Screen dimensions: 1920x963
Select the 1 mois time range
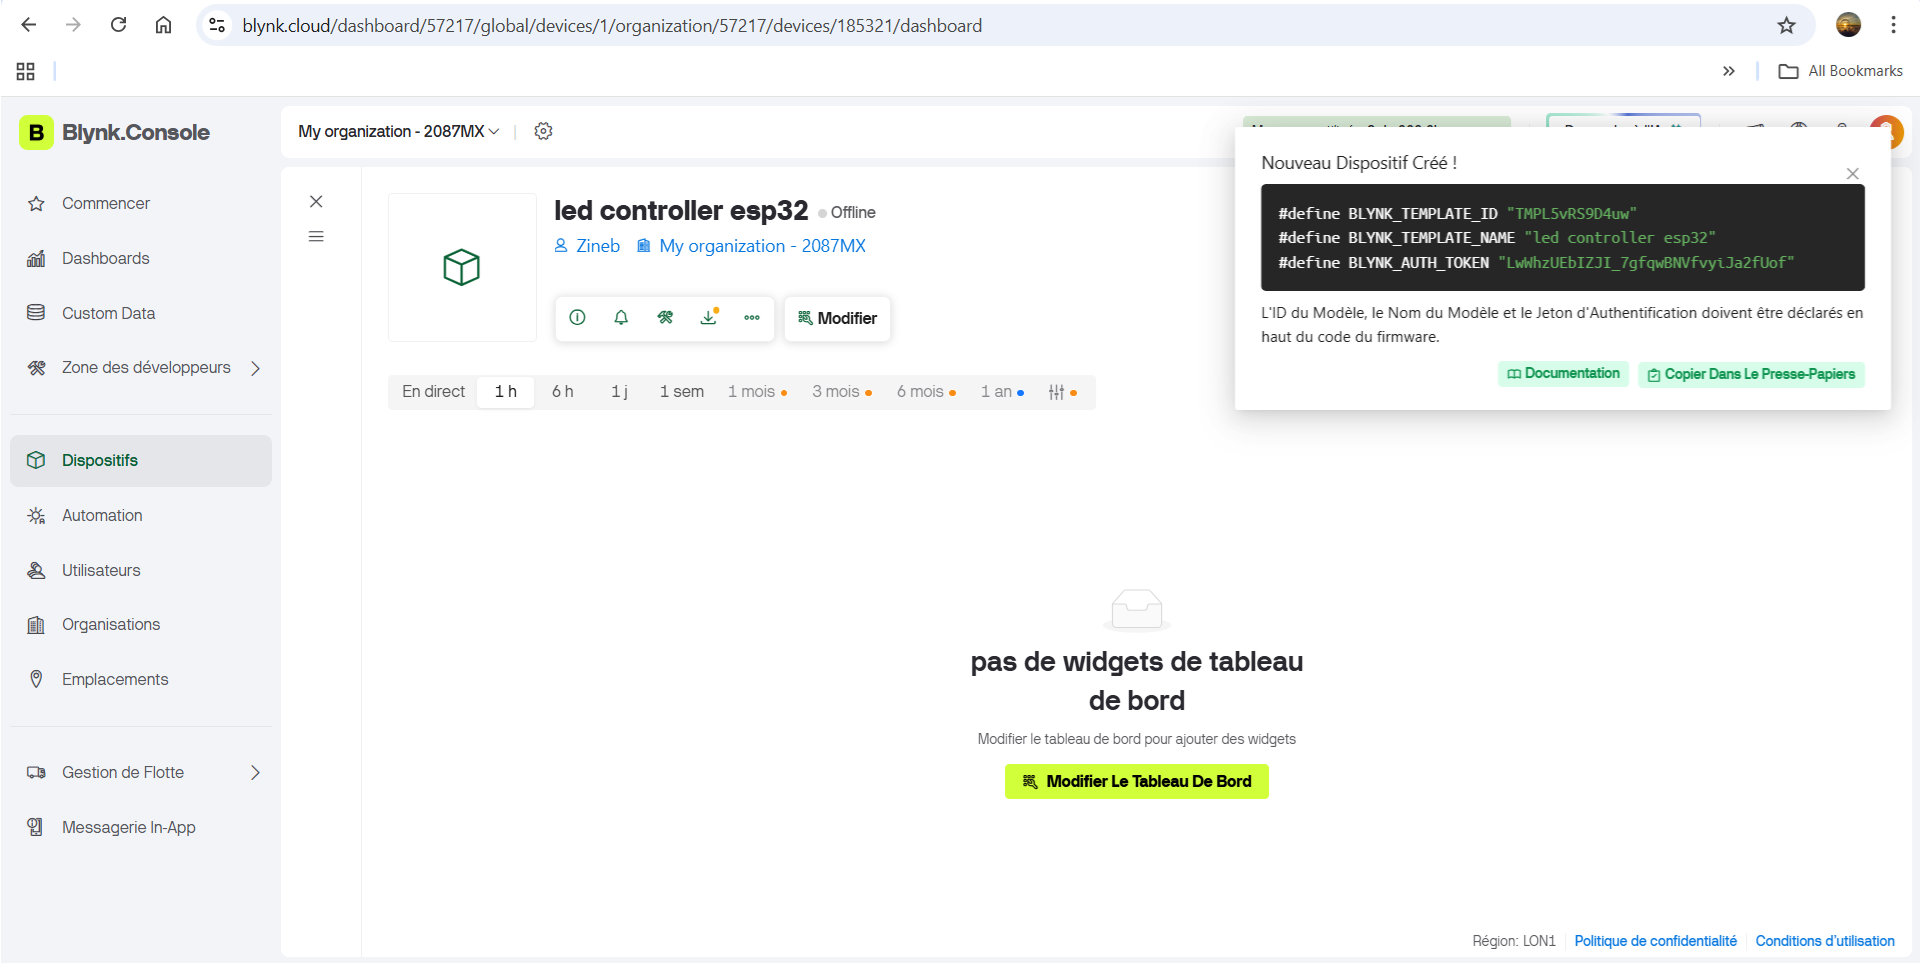[x=757, y=392]
